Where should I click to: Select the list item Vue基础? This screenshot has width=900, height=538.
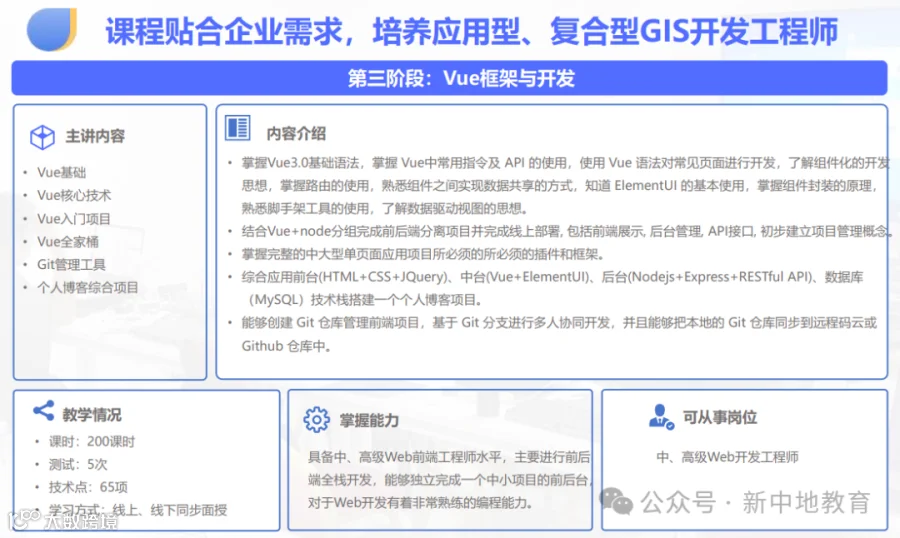coord(61,172)
